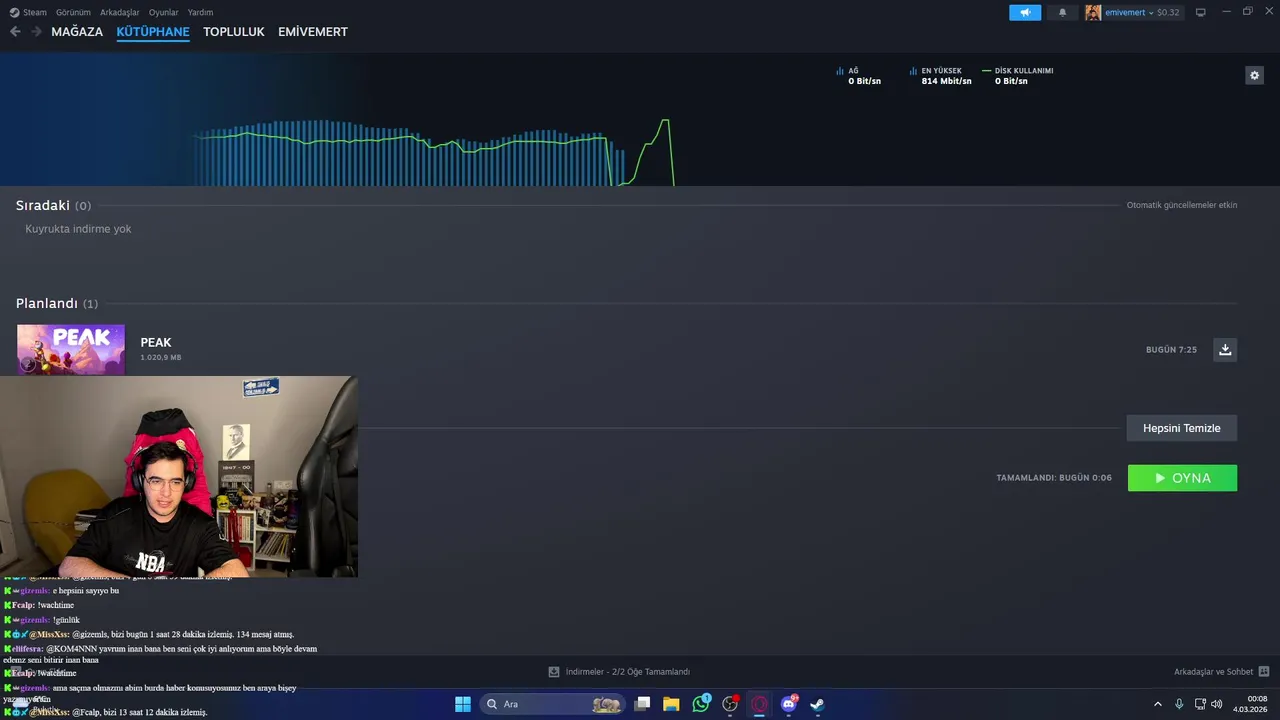Image resolution: width=1280 pixels, height=720 pixels.
Task: Open the network tray icon
Action: [1200, 704]
